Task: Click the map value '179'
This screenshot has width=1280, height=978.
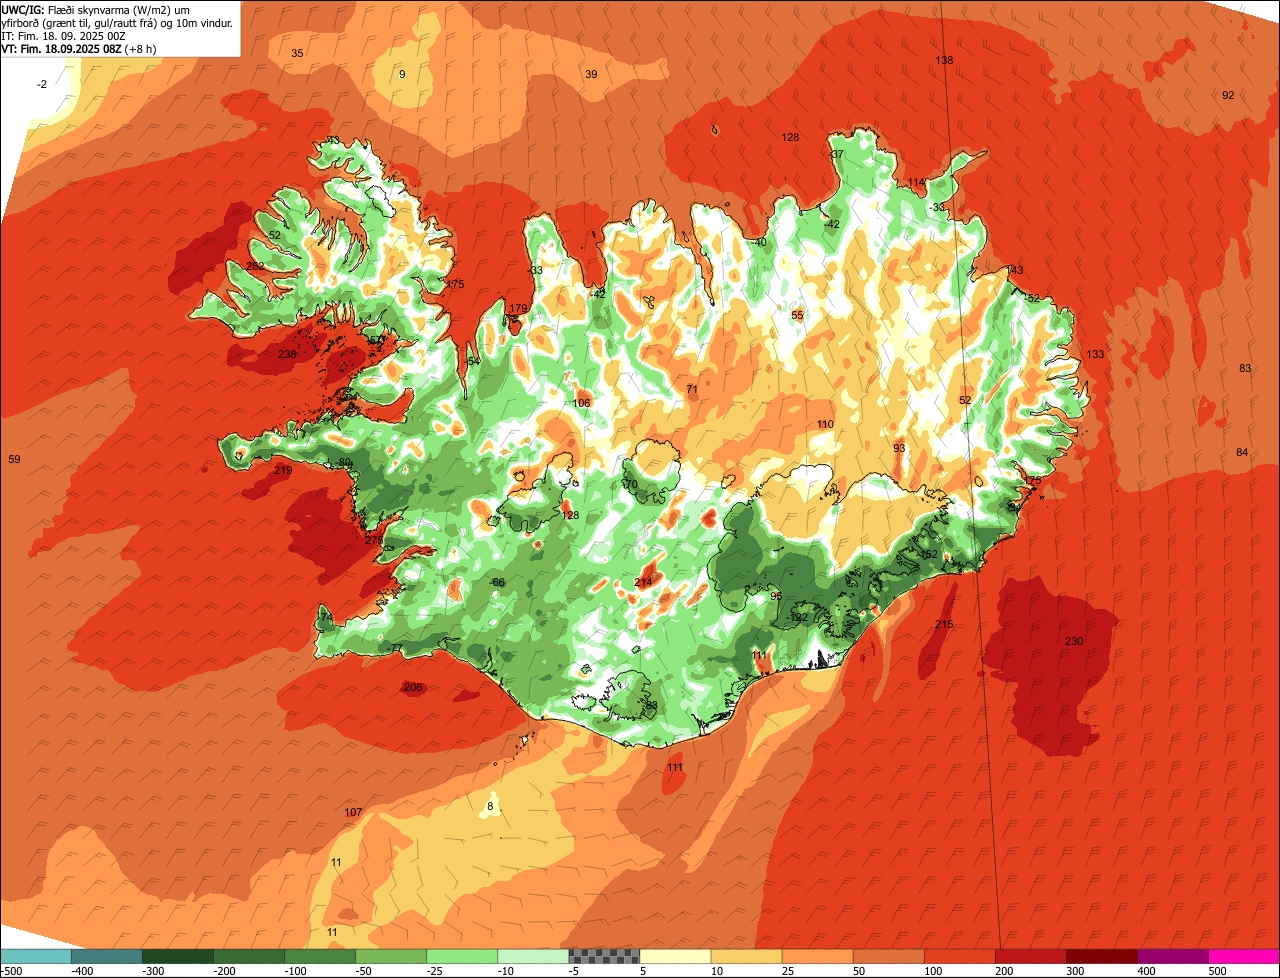Action: tap(518, 308)
